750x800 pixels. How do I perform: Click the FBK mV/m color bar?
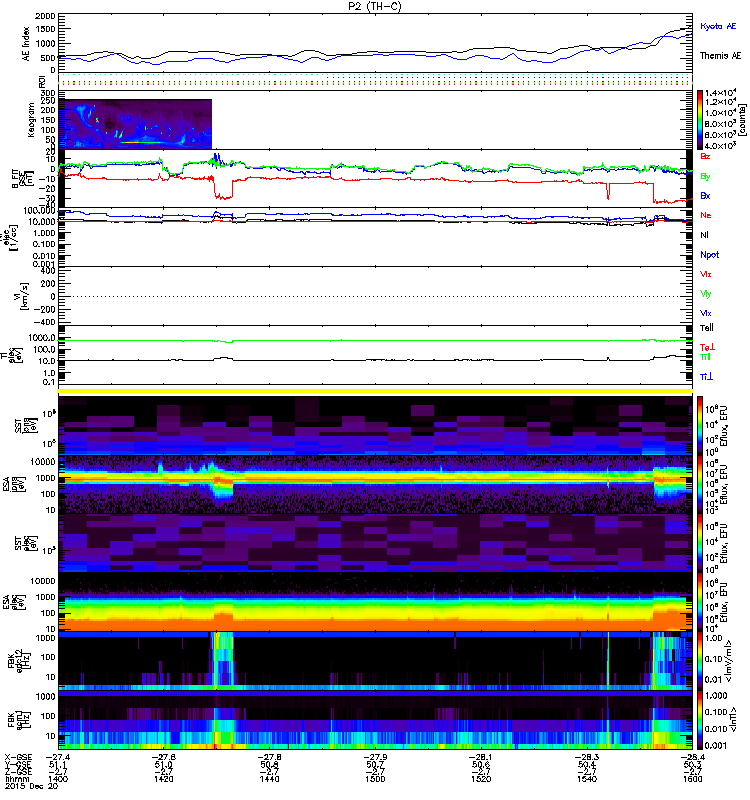(701, 660)
